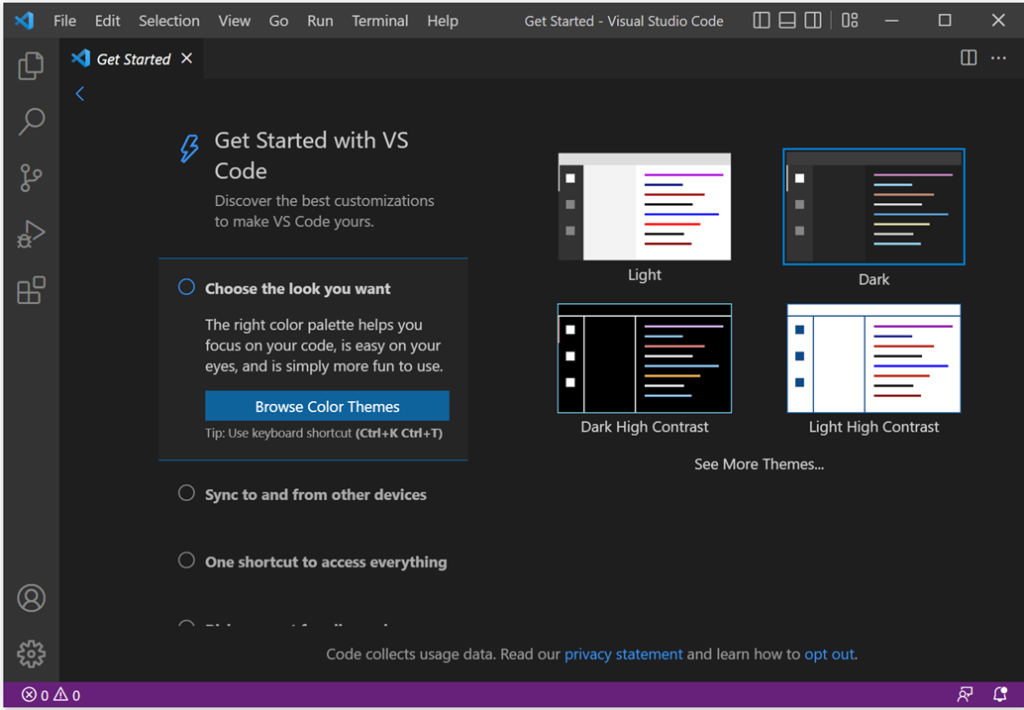Click the back chevron above Get Started
The height and width of the screenshot is (710, 1024).
79,93
